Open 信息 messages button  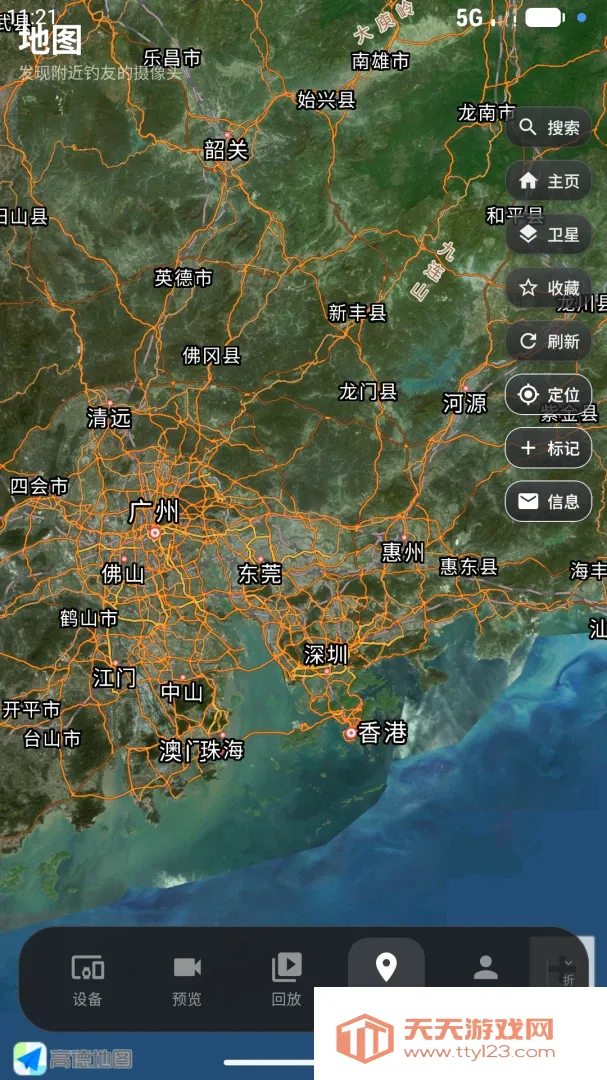click(548, 501)
